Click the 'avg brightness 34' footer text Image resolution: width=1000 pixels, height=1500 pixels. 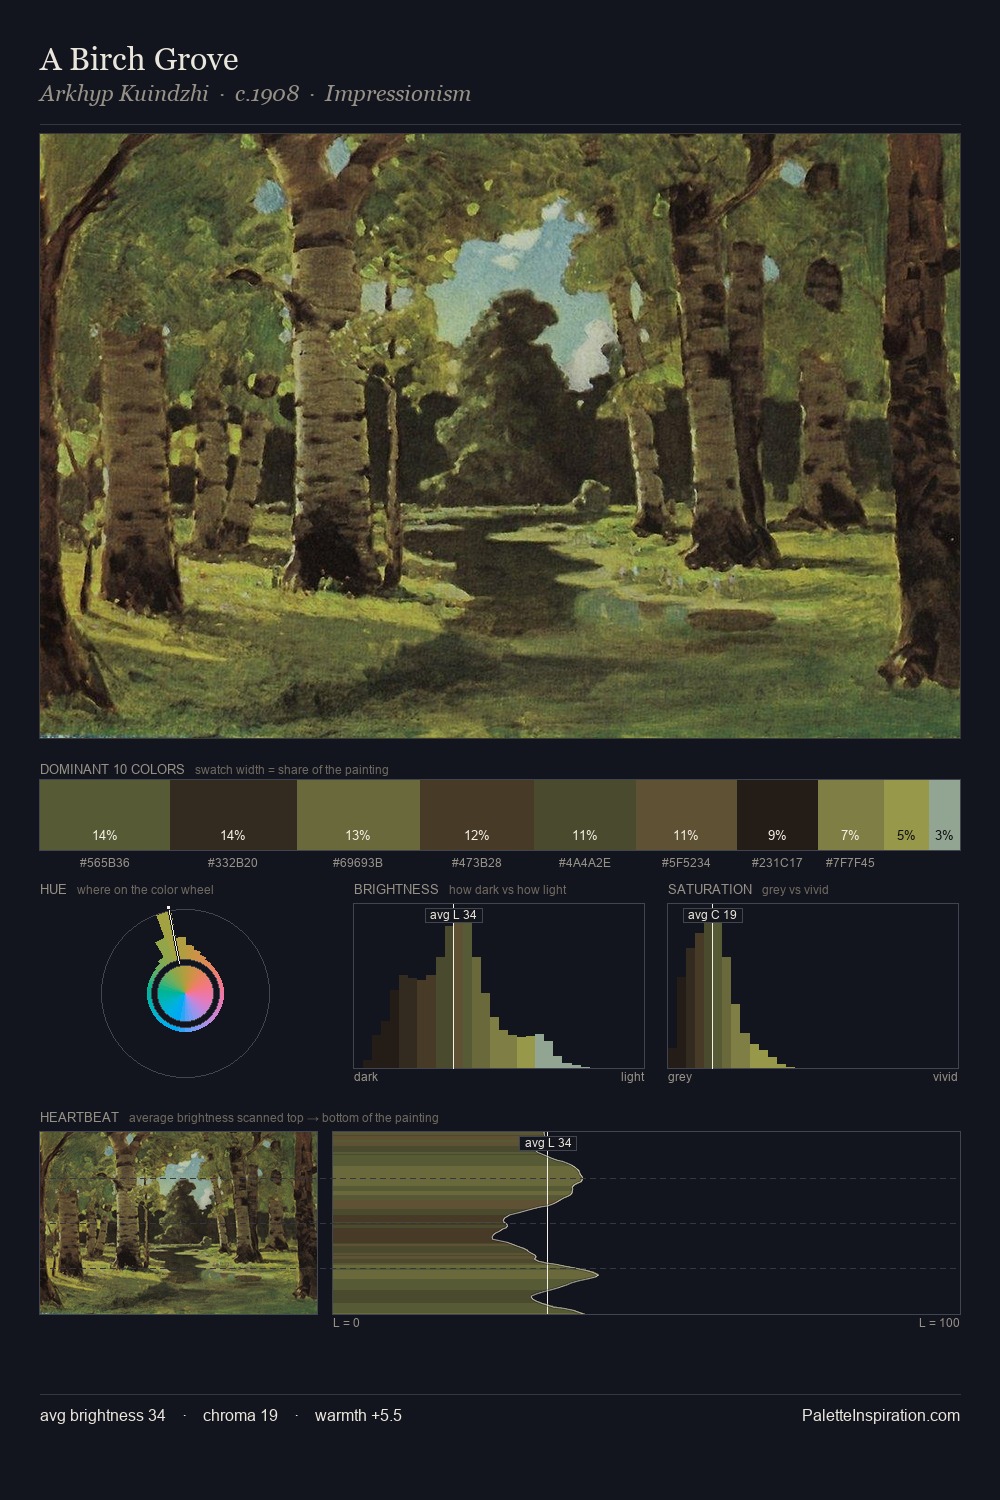pos(103,1415)
